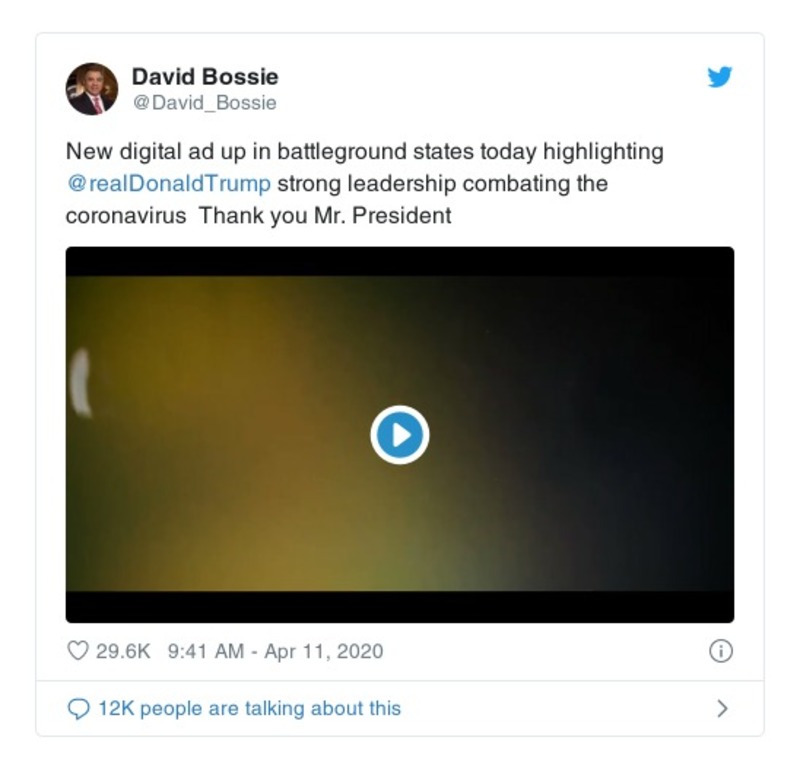Click the 29.6K likes count
Viewport: 800px width, 772px height.
pyautogui.click(x=123, y=651)
